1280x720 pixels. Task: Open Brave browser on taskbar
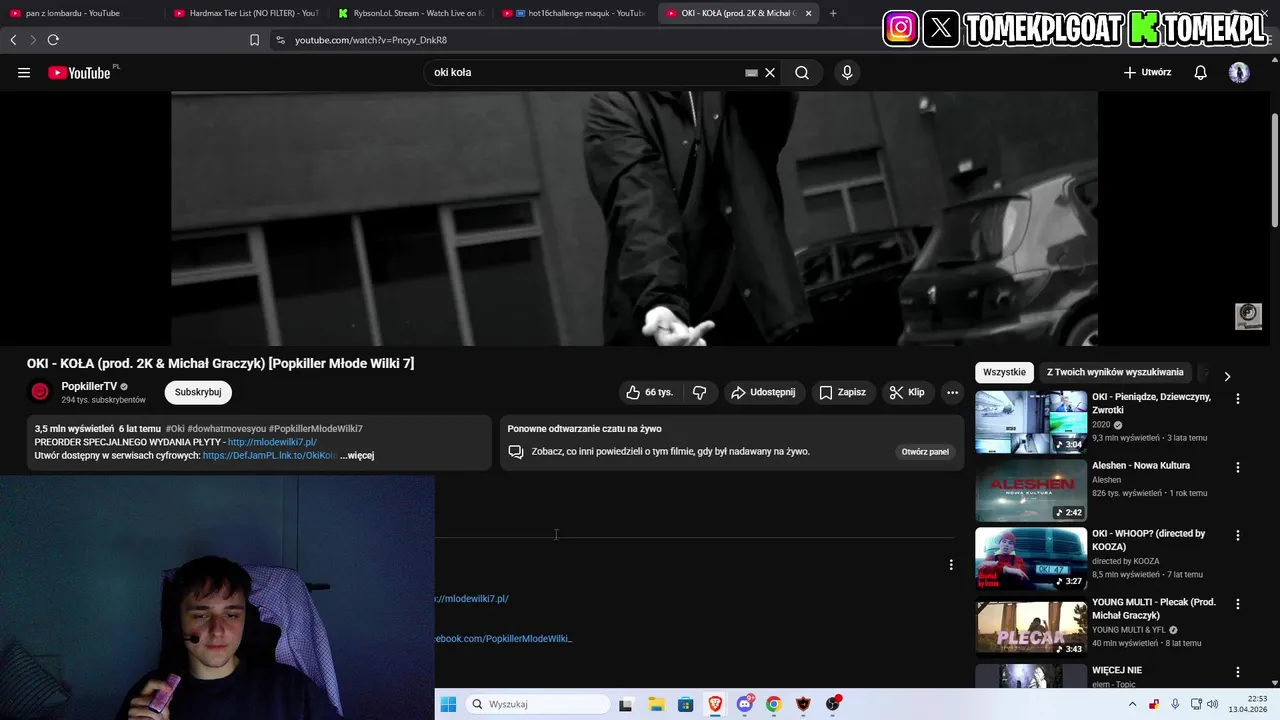click(715, 704)
